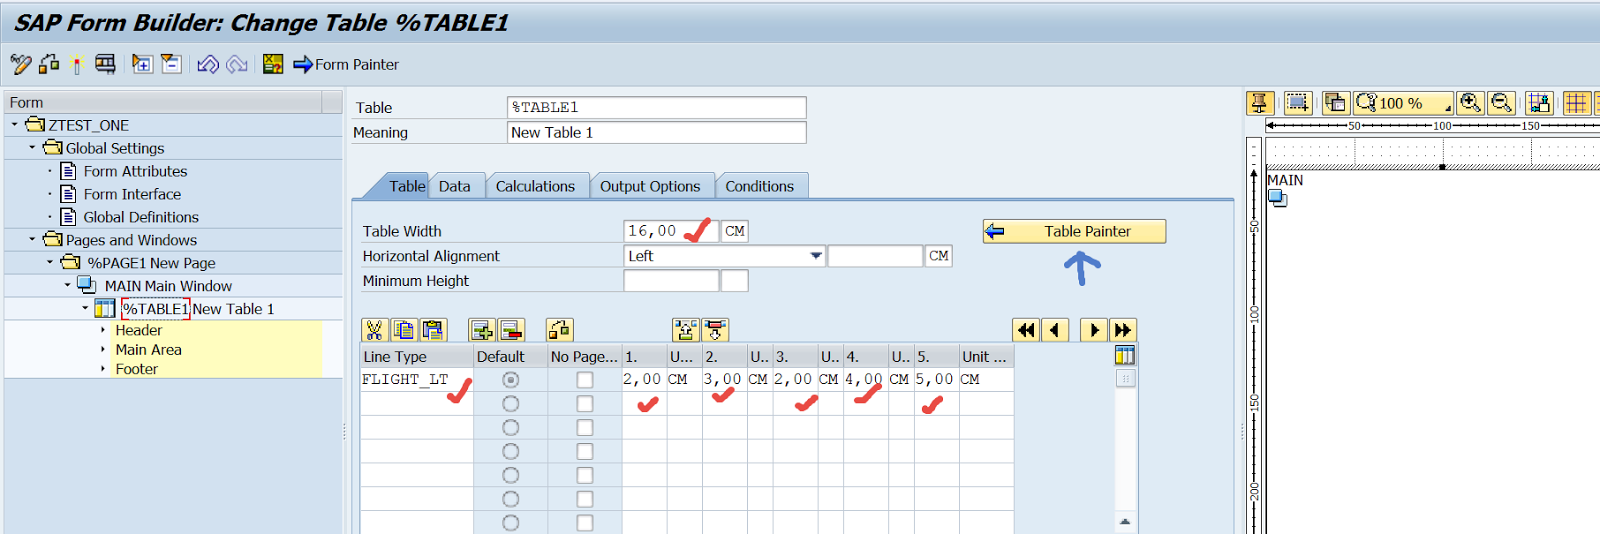Expand the Footer node
The width and height of the screenshot is (1600, 534).
[x=103, y=369]
